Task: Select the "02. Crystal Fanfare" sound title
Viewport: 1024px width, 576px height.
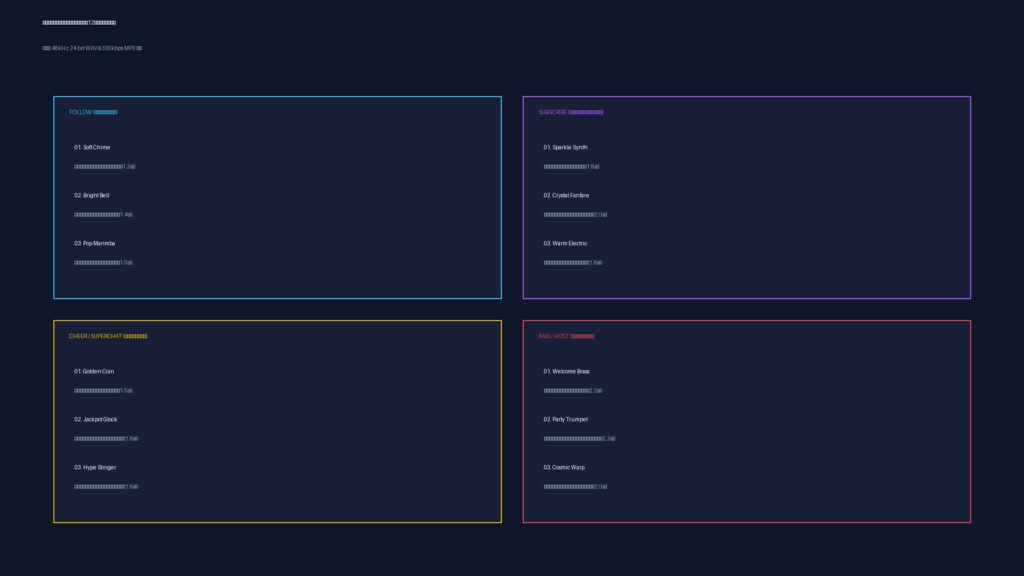Action: (x=566, y=195)
